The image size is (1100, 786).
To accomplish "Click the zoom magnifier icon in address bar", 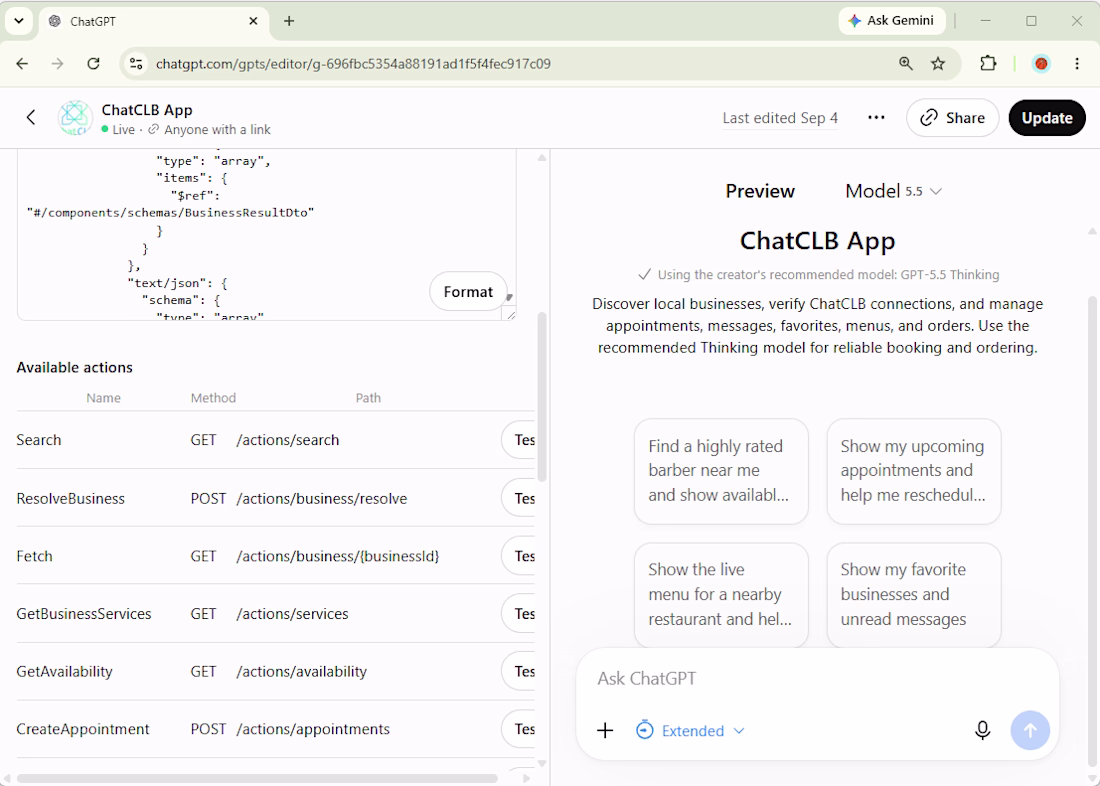I will [x=906, y=64].
